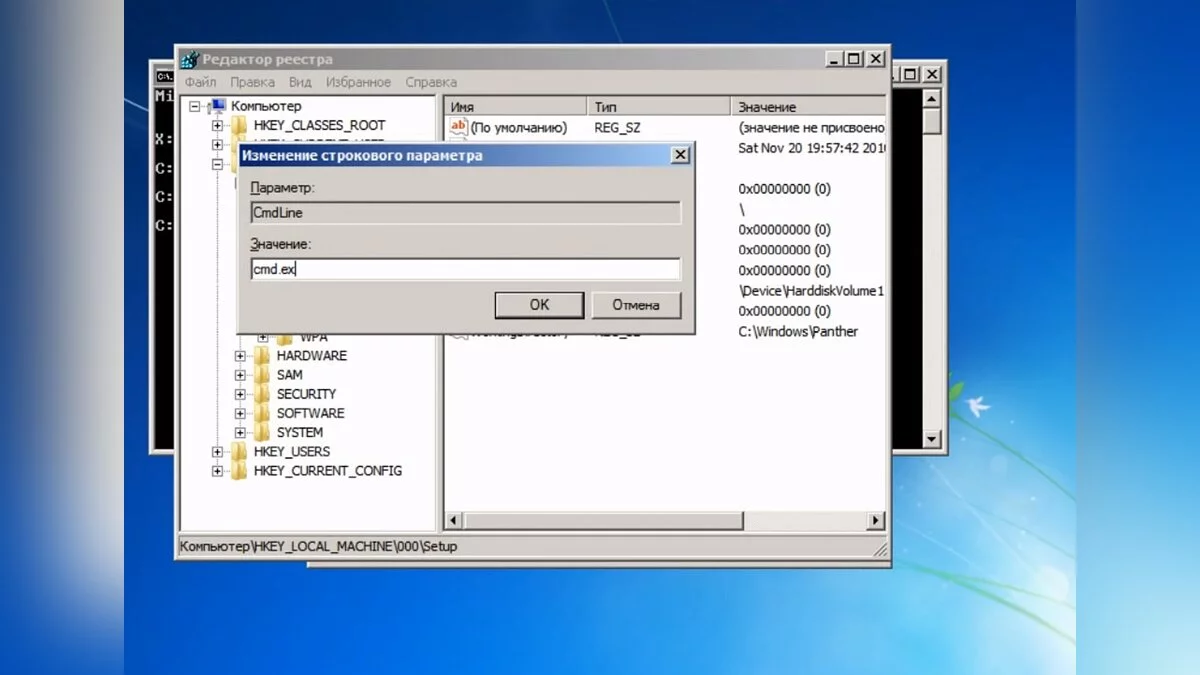The width and height of the screenshot is (1200, 675).
Task: Select the SAM folder icon in tree
Action: coord(262,375)
